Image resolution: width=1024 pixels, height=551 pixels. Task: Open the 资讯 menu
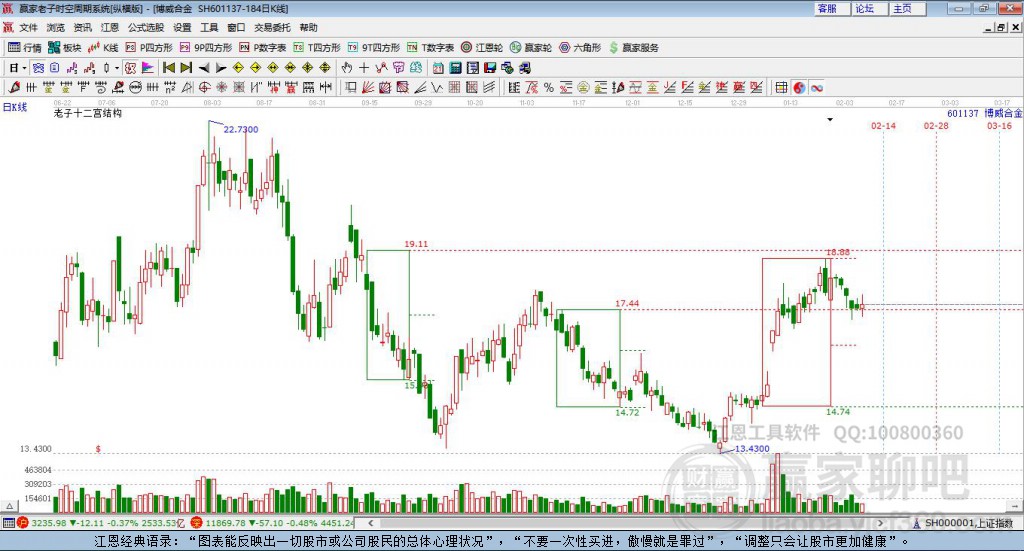(83, 27)
